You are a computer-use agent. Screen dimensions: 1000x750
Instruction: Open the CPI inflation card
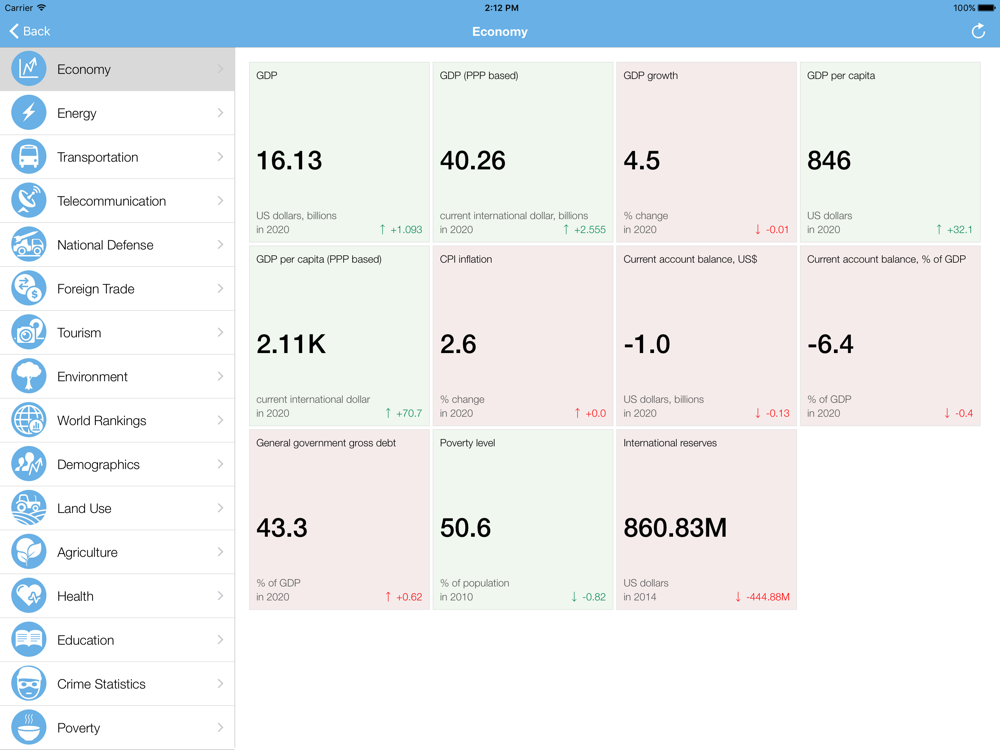point(523,336)
